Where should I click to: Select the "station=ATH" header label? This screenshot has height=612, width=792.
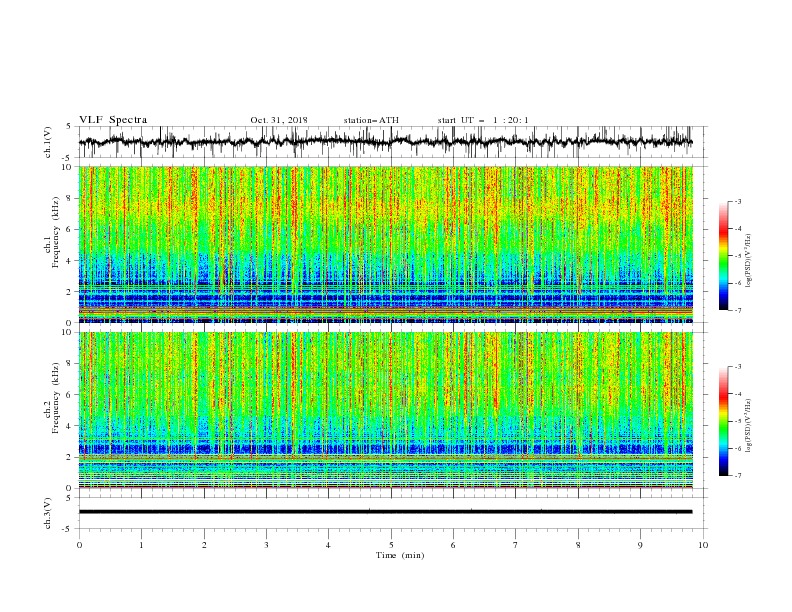pyautogui.click(x=371, y=120)
